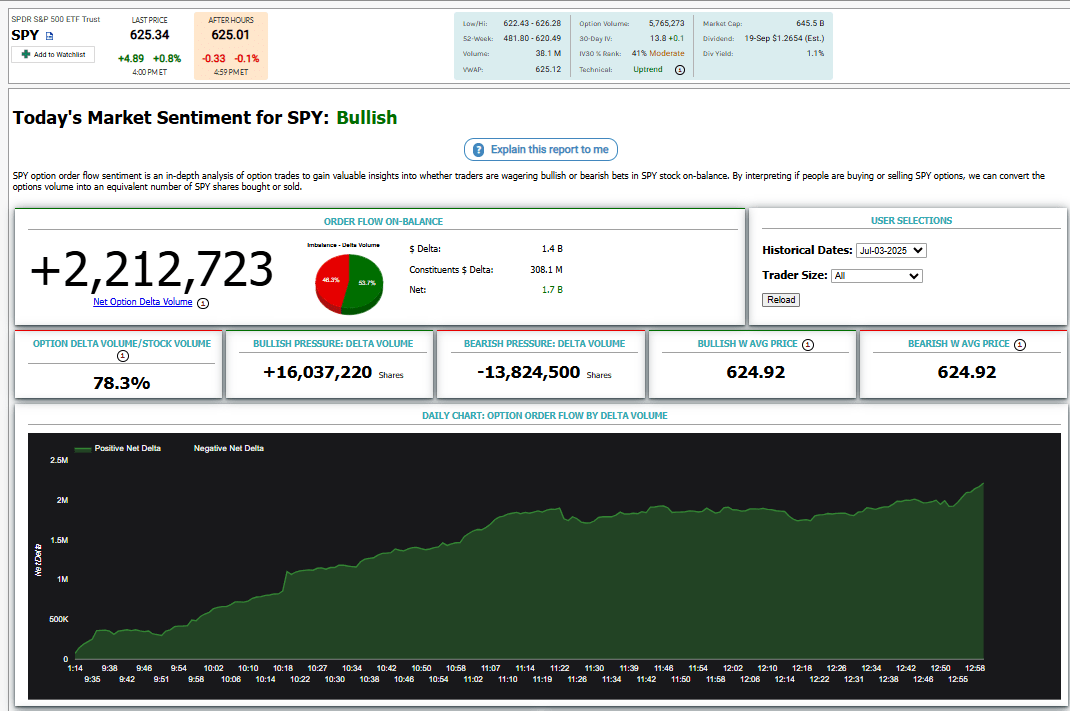1070x711 pixels.
Task: Click the BULLISH PRESSURE: DELTA VOLUME header
Action: pyautogui.click(x=333, y=344)
